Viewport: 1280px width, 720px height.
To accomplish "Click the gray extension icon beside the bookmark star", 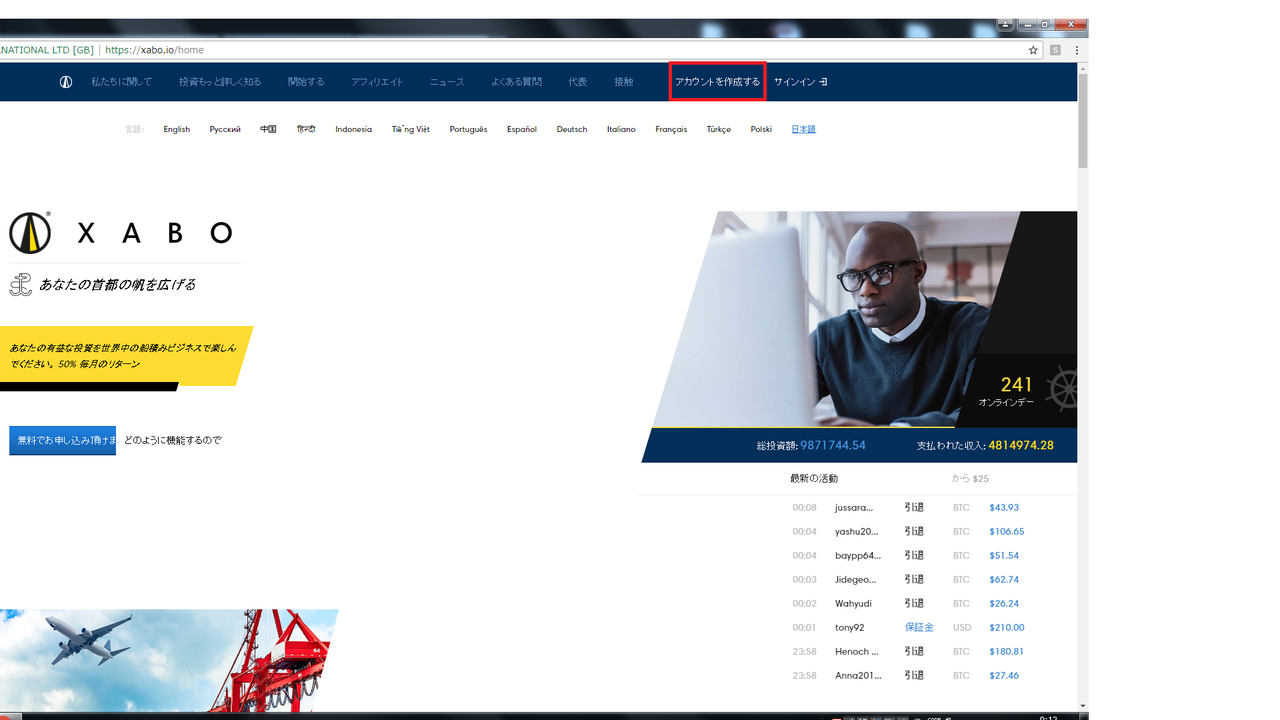I will (x=1055, y=50).
